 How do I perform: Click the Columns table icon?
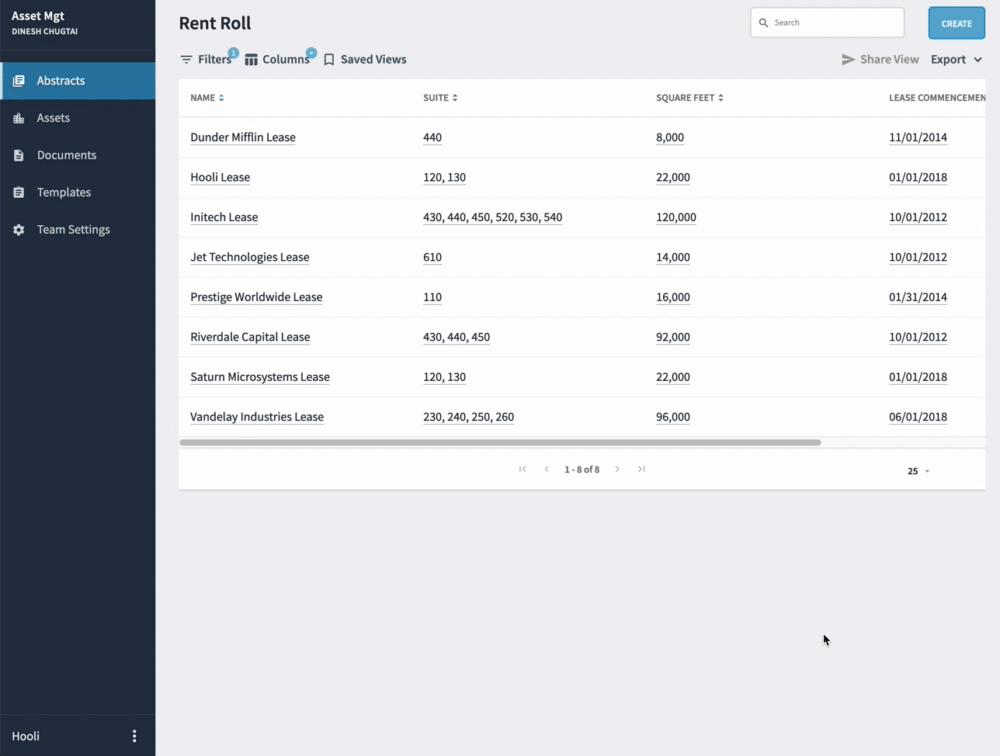coord(251,59)
